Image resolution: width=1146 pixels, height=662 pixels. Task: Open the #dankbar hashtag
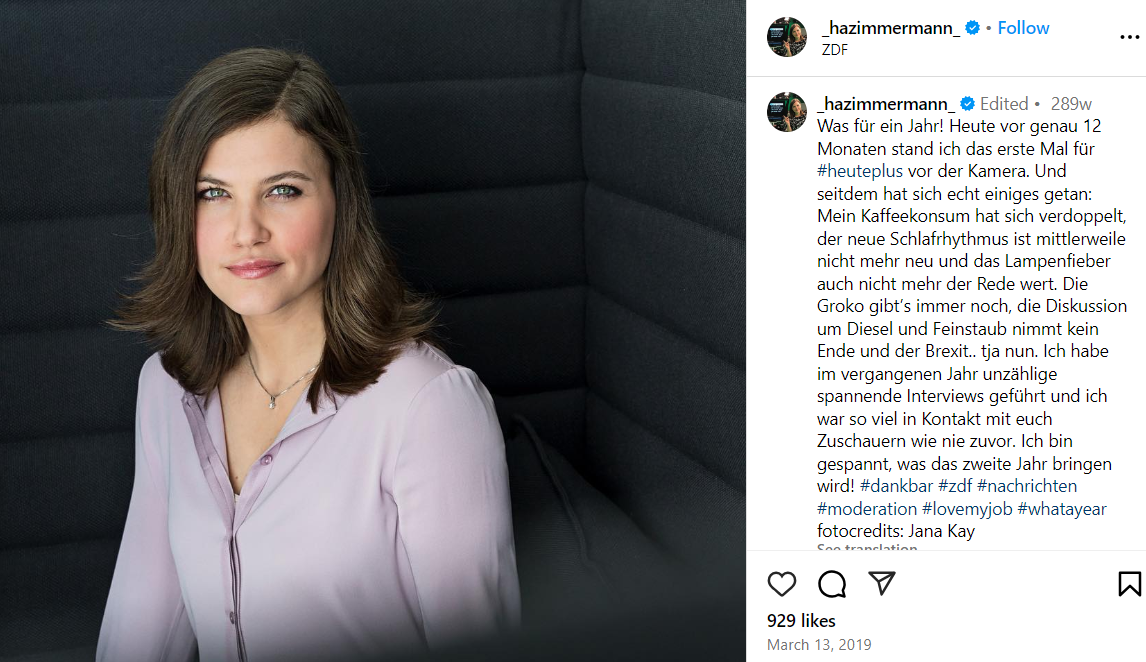coord(896,486)
